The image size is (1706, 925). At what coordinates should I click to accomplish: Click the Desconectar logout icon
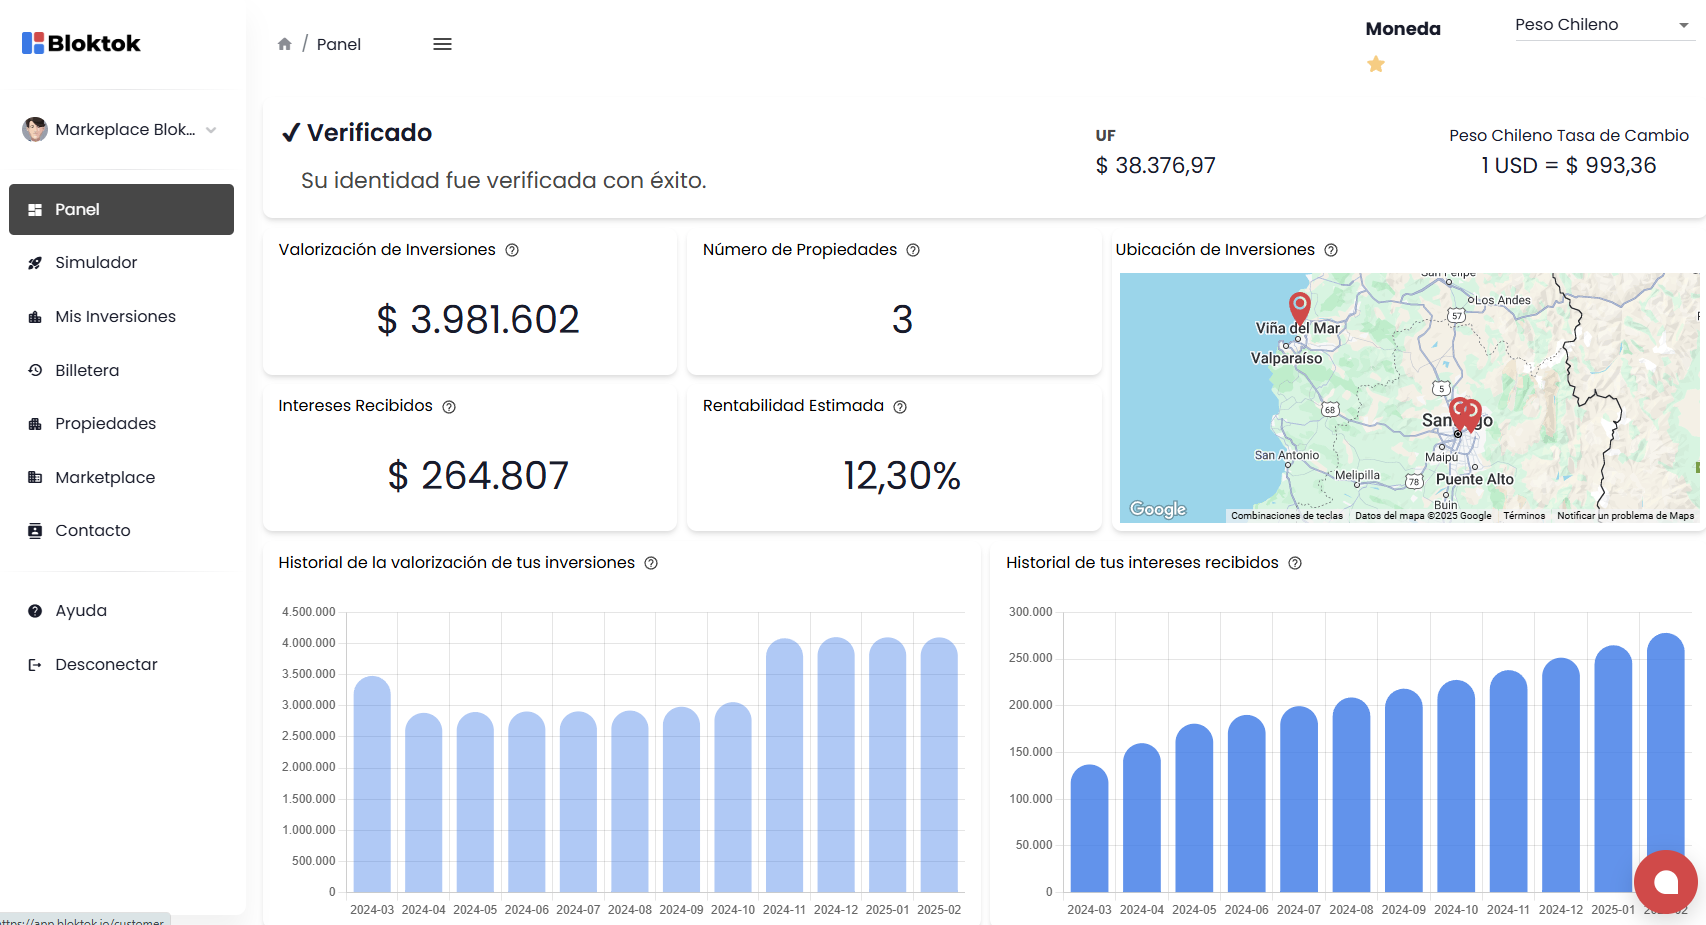[35, 664]
